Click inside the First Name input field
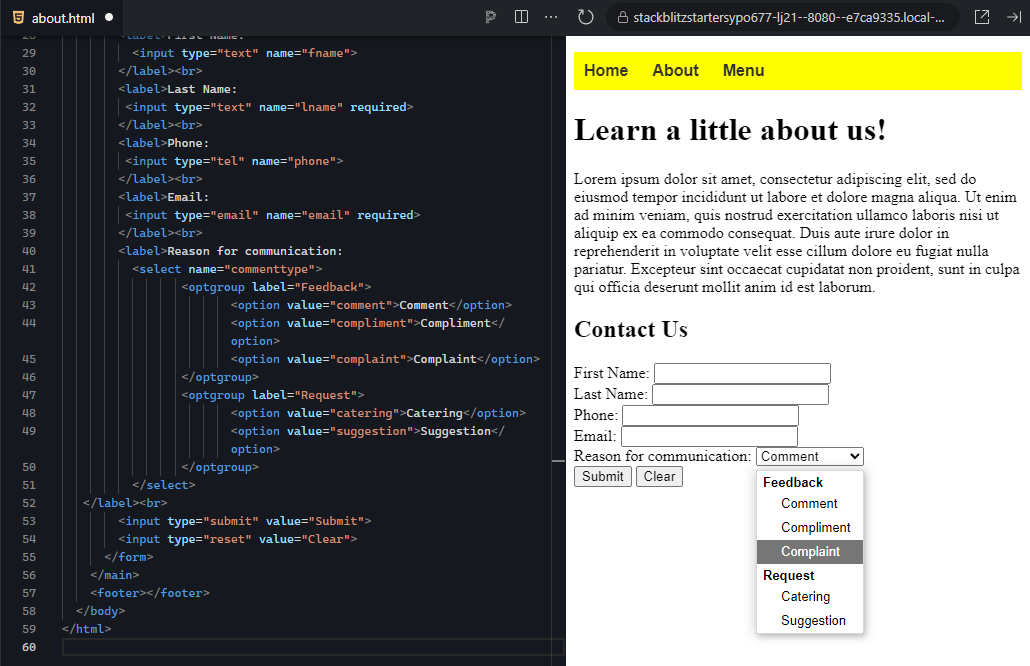This screenshot has height=666, width=1030. click(x=741, y=373)
